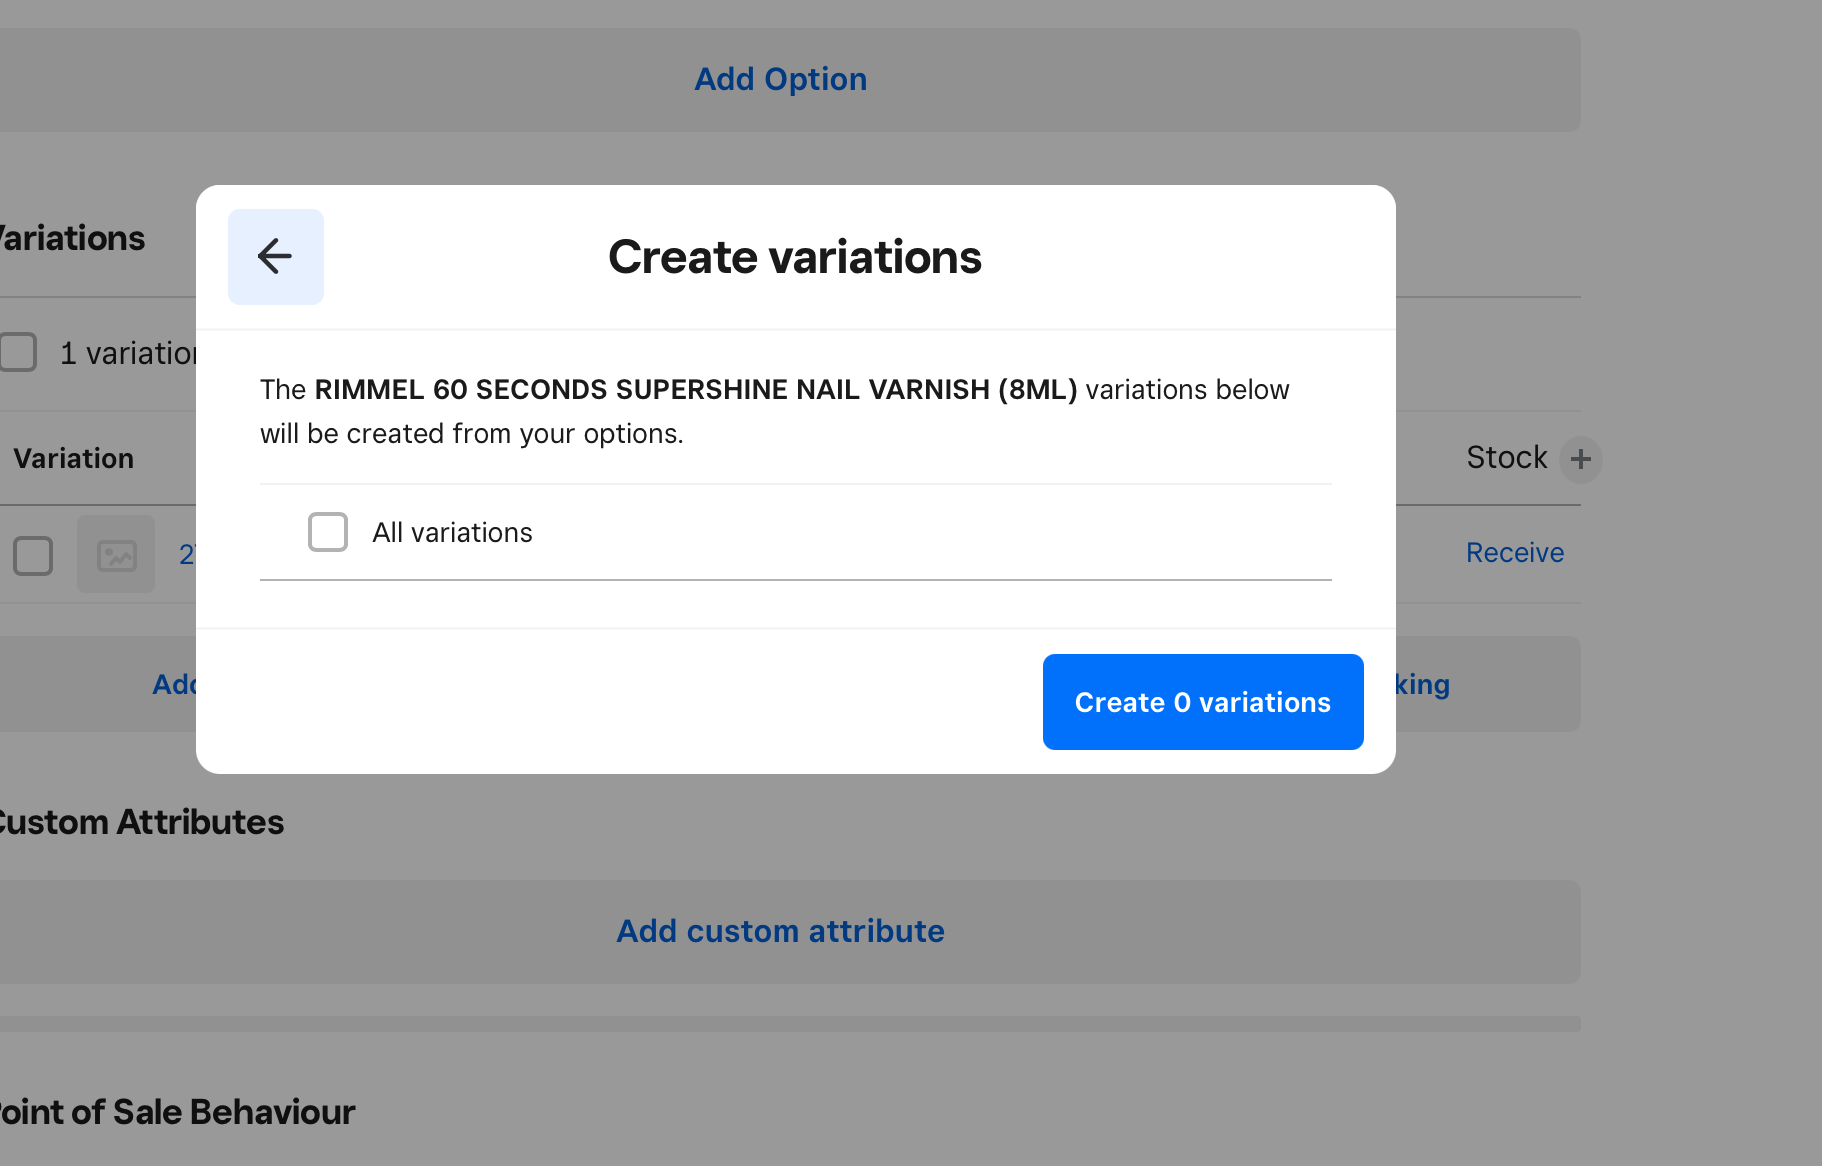Click the greyed image thumbnail for the variation

[116, 555]
